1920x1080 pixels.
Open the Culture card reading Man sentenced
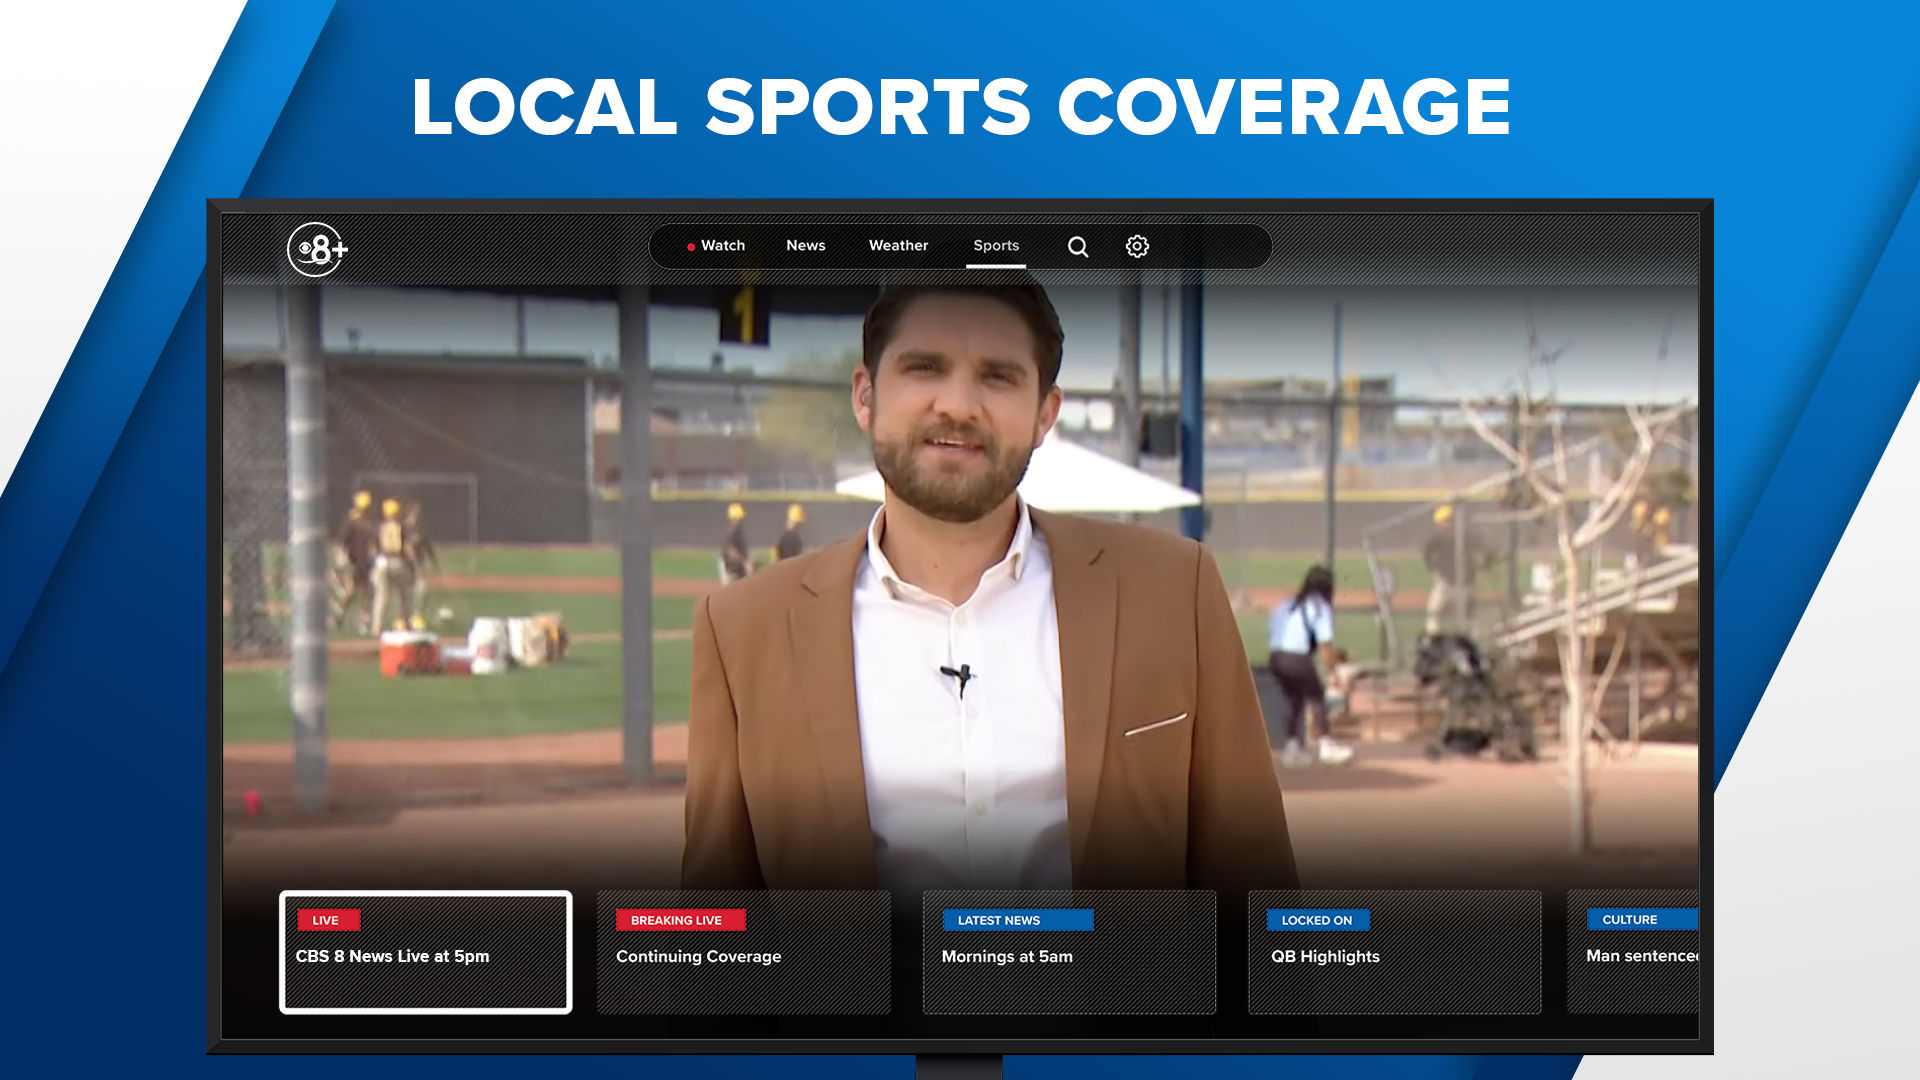(x=1633, y=952)
